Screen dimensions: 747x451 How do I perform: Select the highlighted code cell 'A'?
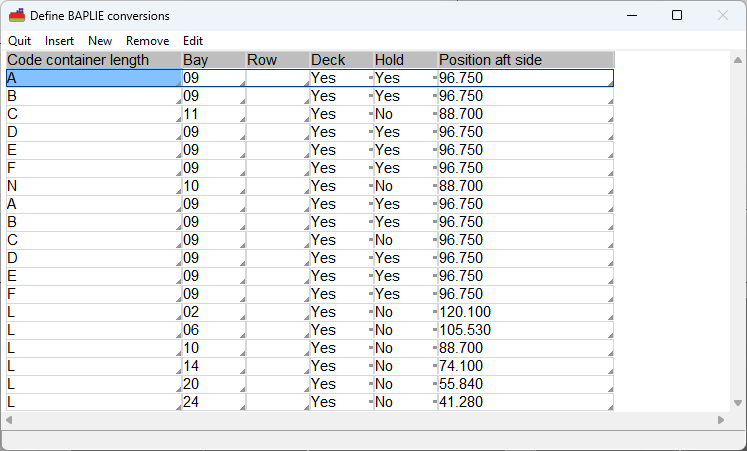click(x=94, y=78)
